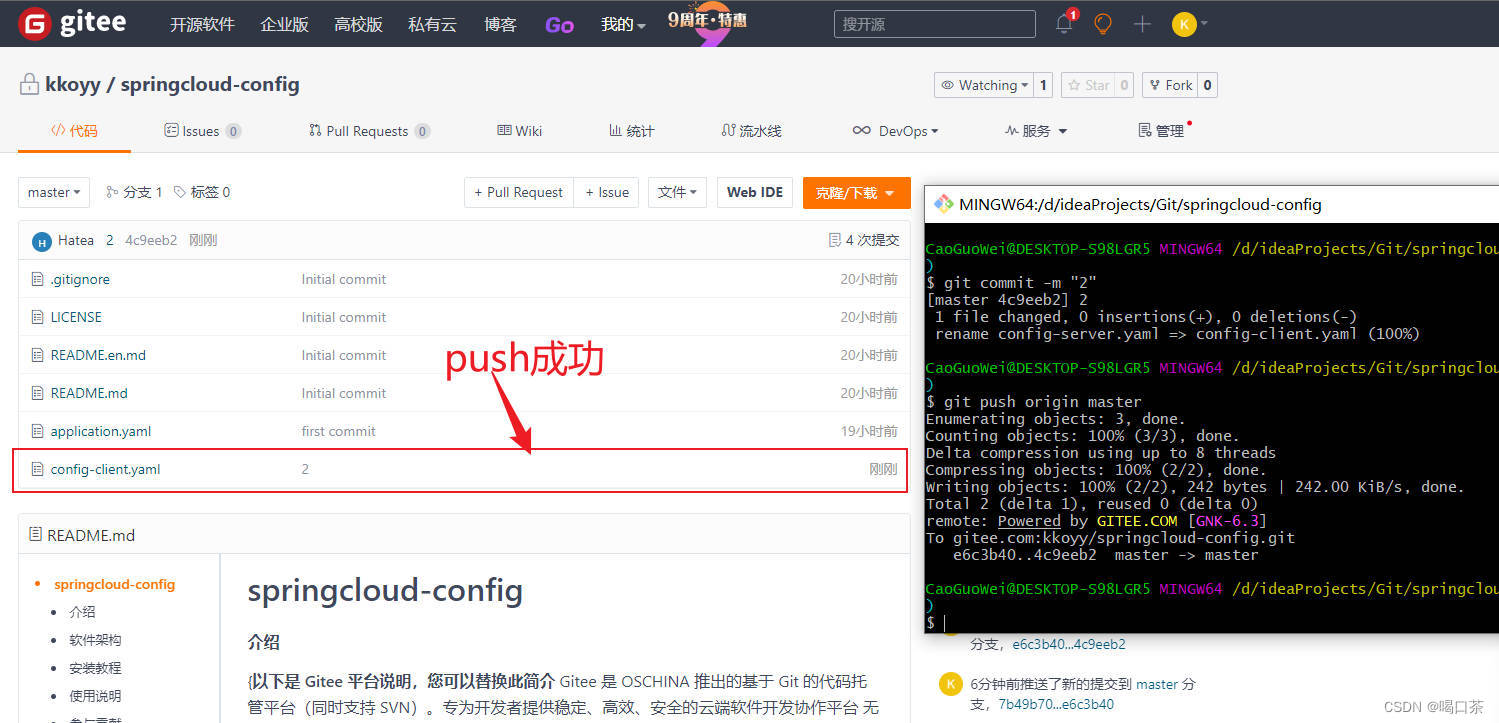
Task: Select 介绍 in README outline
Action: click(x=82, y=612)
